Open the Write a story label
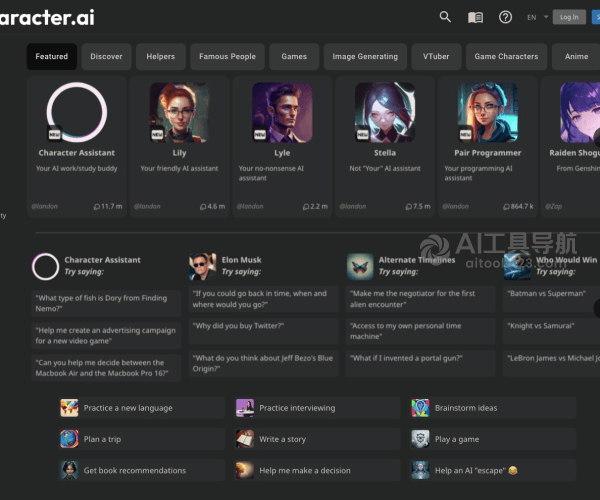Screen dimensions: 600x500 point(283,440)
